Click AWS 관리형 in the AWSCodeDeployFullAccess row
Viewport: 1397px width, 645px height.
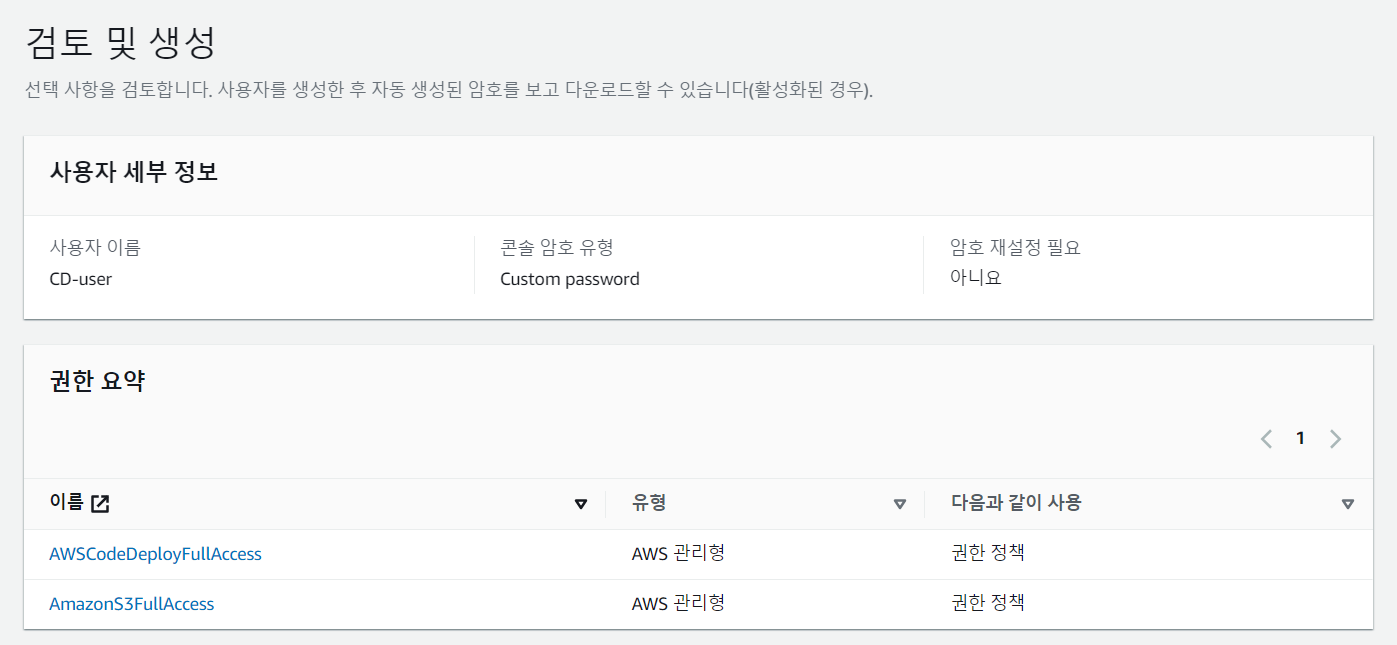pyautogui.click(x=678, y=553)
